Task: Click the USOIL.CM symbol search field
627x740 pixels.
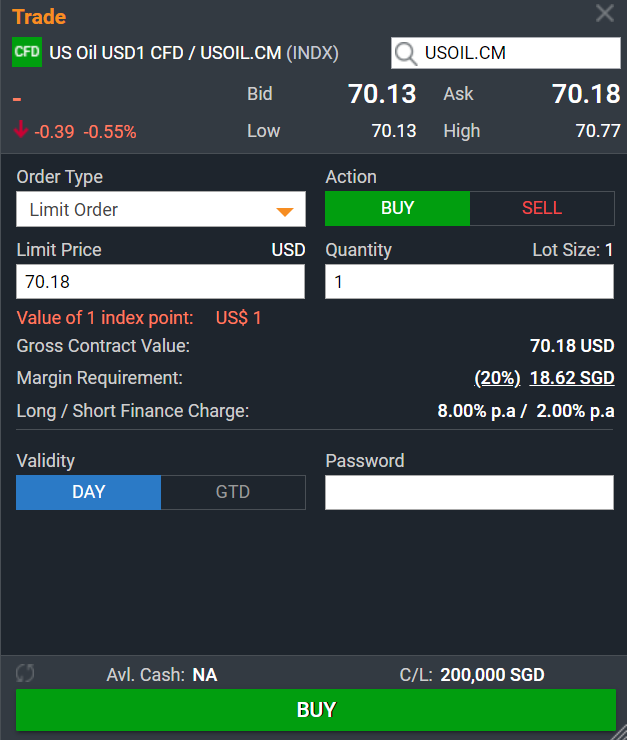Action: [x=518, y=53]
